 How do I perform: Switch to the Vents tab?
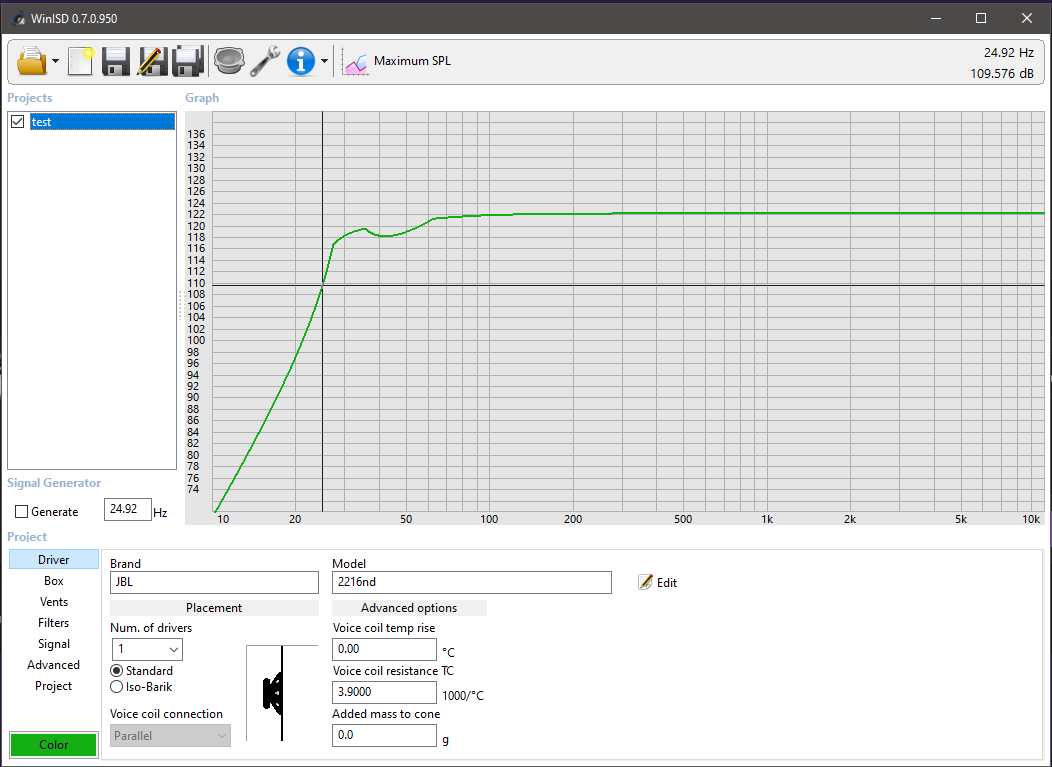click(x=54, y=602)
